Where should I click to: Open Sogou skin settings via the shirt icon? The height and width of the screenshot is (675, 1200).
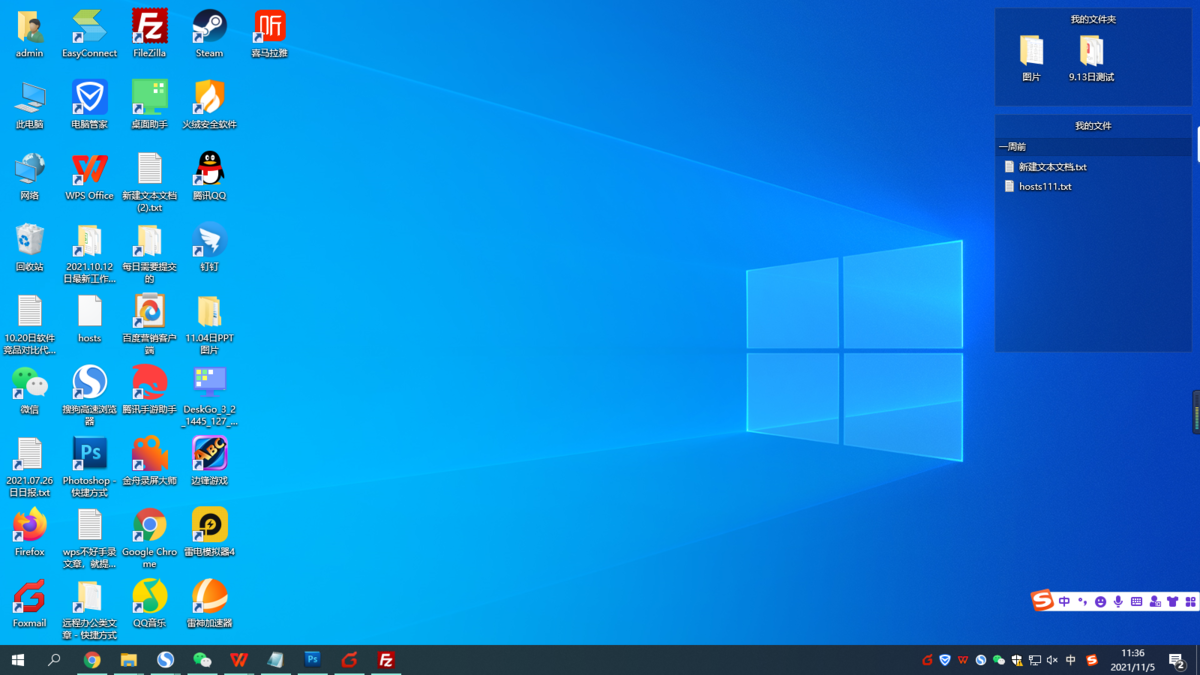1173,601
